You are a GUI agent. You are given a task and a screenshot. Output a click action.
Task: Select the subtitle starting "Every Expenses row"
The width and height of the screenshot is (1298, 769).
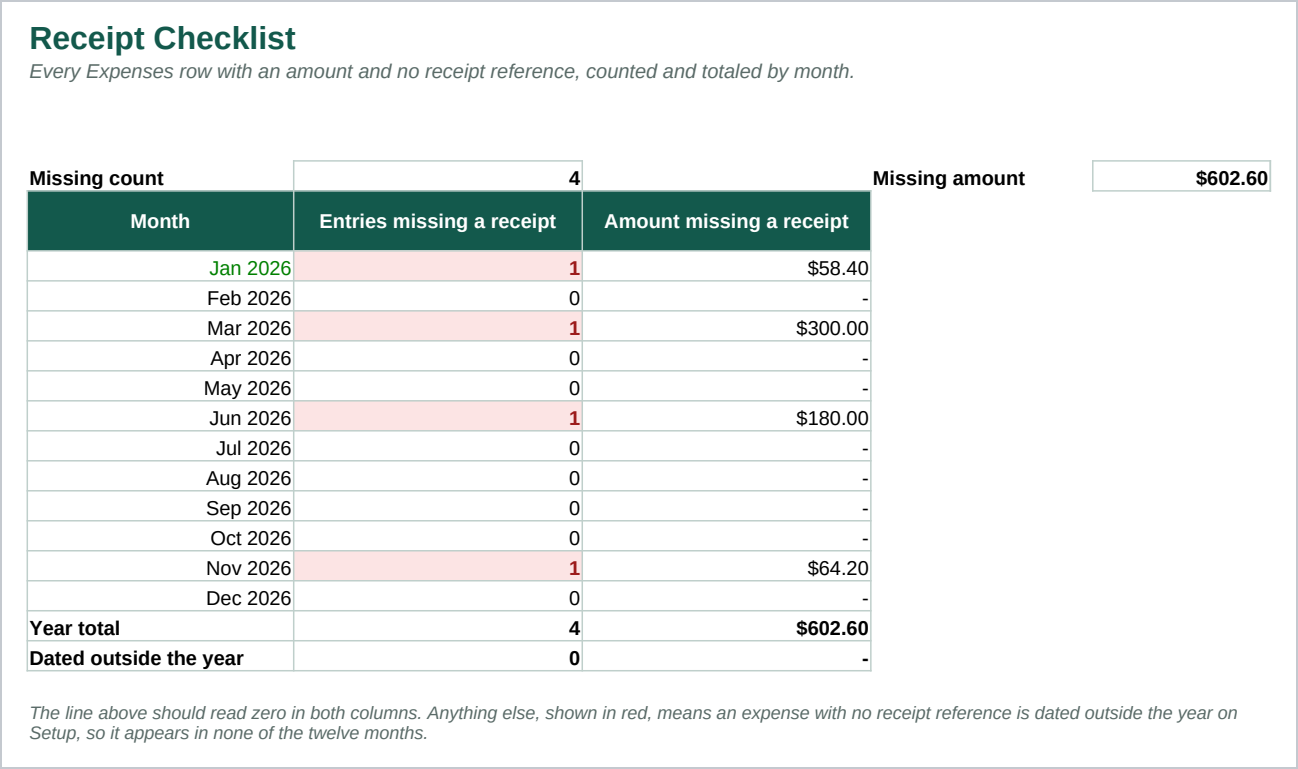(442, 72)
